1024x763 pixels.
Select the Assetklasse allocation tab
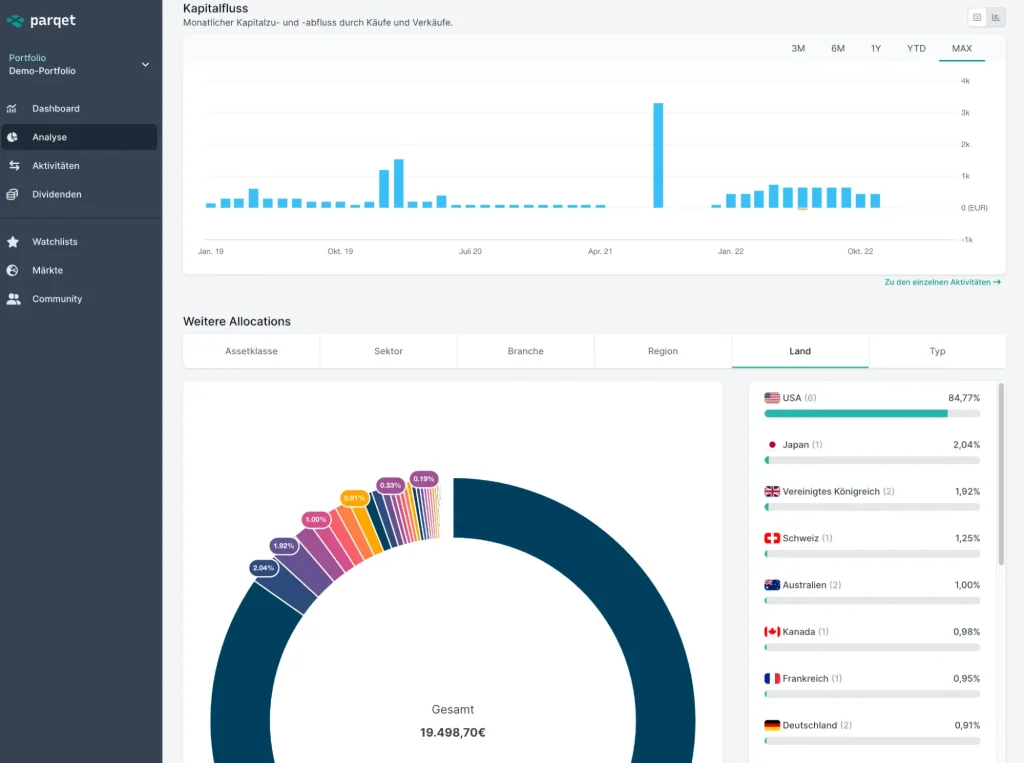coord(251,351)
